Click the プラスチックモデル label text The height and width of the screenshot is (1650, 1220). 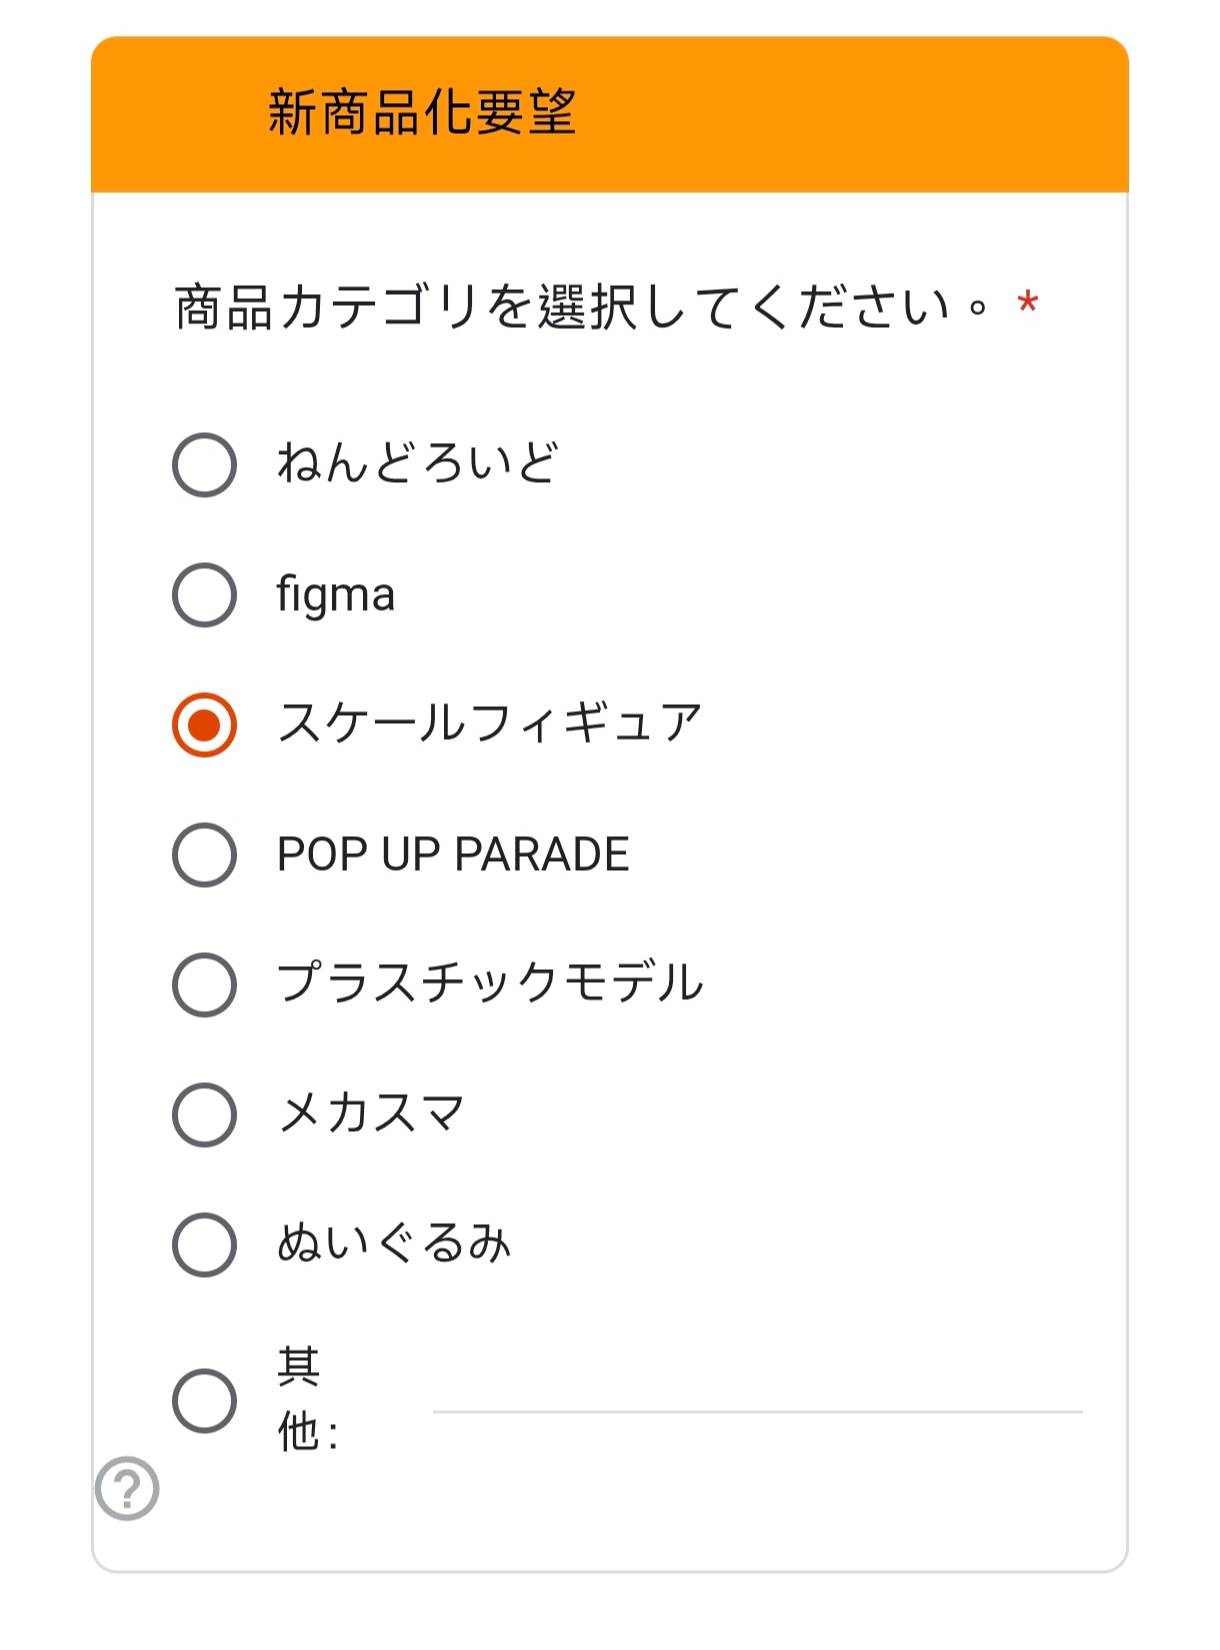point(490,982)
